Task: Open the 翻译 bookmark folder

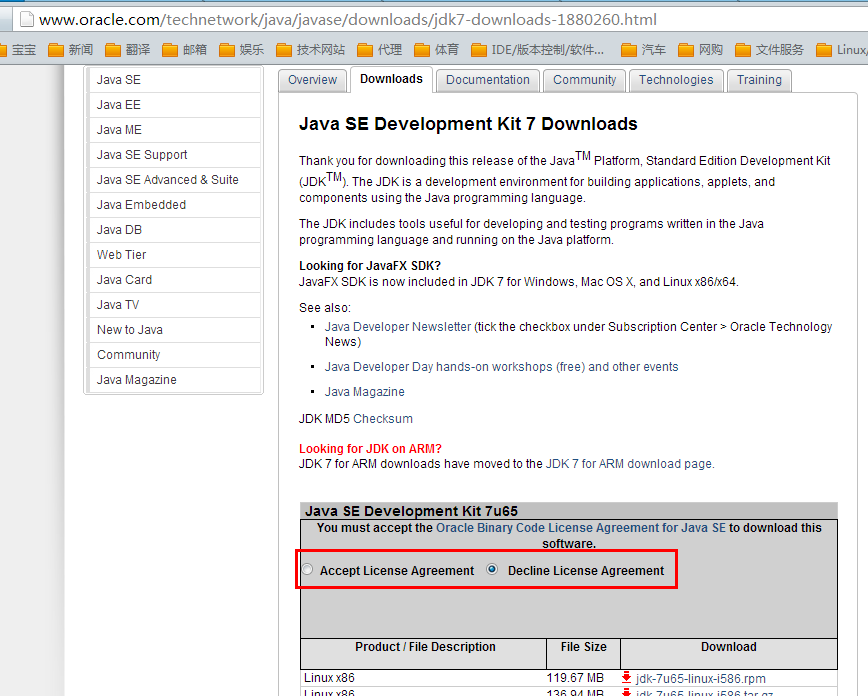Action: [127, 50]
